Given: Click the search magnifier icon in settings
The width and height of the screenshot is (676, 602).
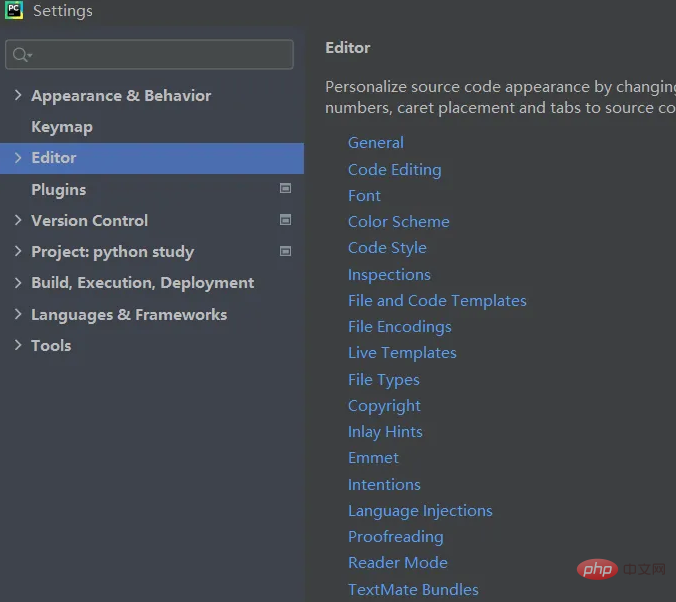Looking at the screenshot, I should 21,55.
